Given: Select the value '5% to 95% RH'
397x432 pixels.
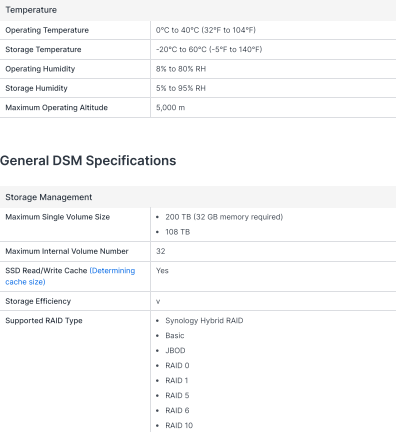Looking at the screenshot, I should [181, 88].
